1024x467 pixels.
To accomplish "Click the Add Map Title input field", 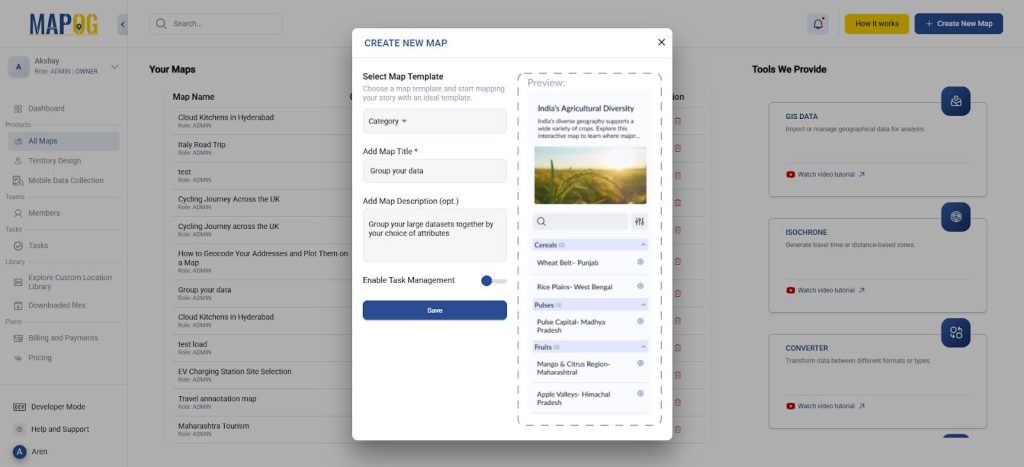I will 434,171.
